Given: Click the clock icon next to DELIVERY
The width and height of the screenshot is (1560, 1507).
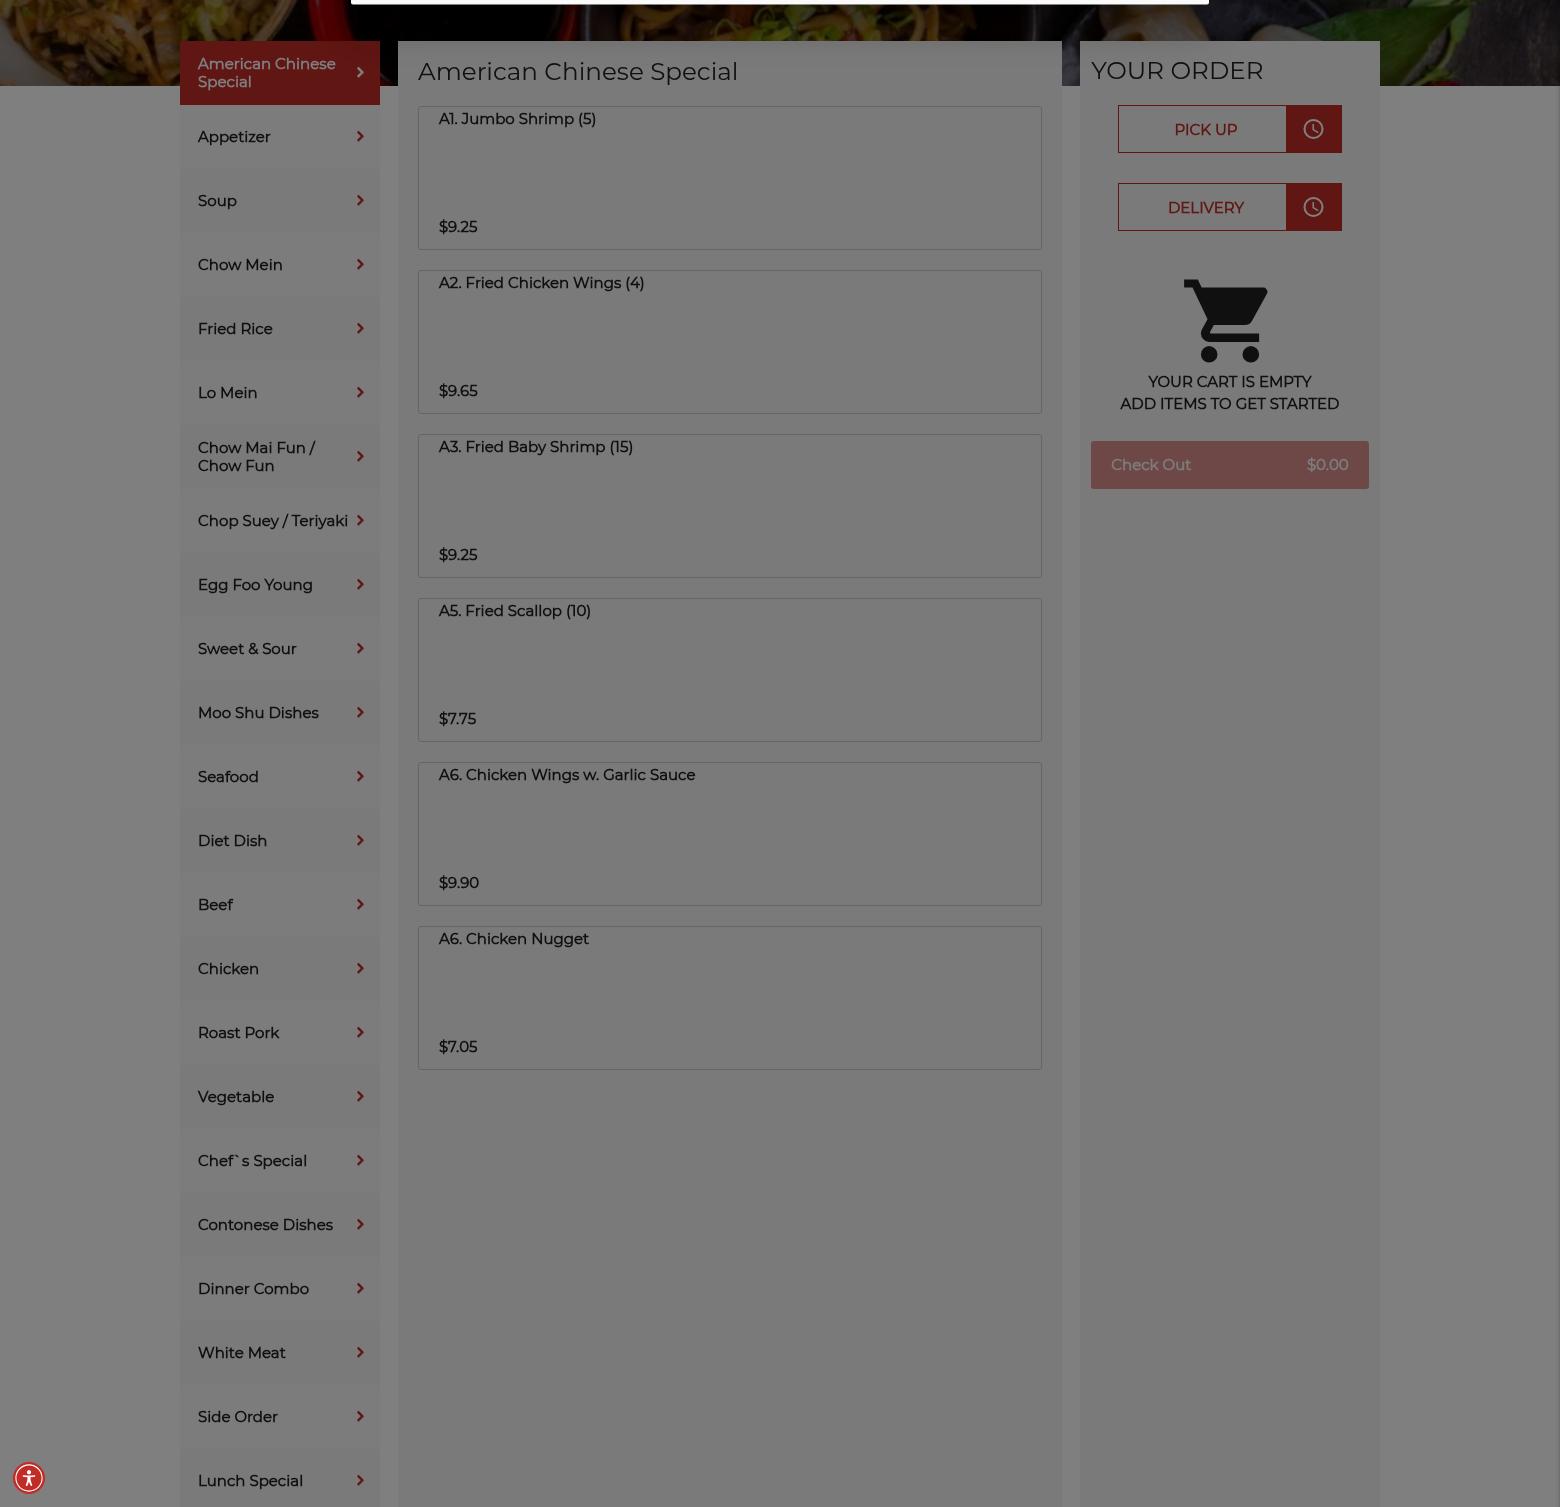Looking at the screenshot, I should pyautogui.click(x=1313, y=207).
